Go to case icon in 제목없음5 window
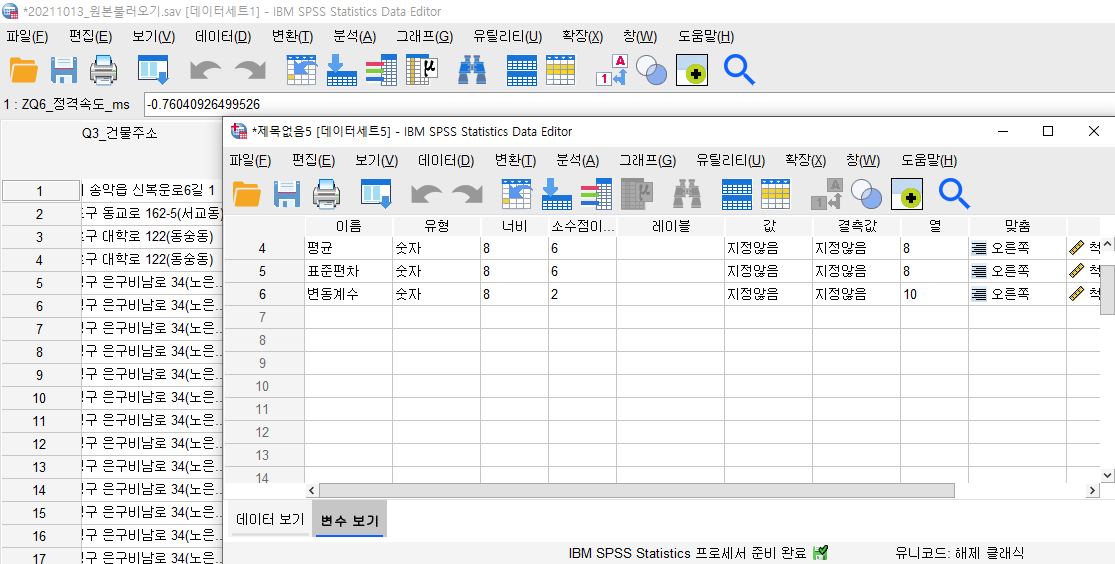The height and width of the screenshot is (564, 1115). (x=517, y=193)
